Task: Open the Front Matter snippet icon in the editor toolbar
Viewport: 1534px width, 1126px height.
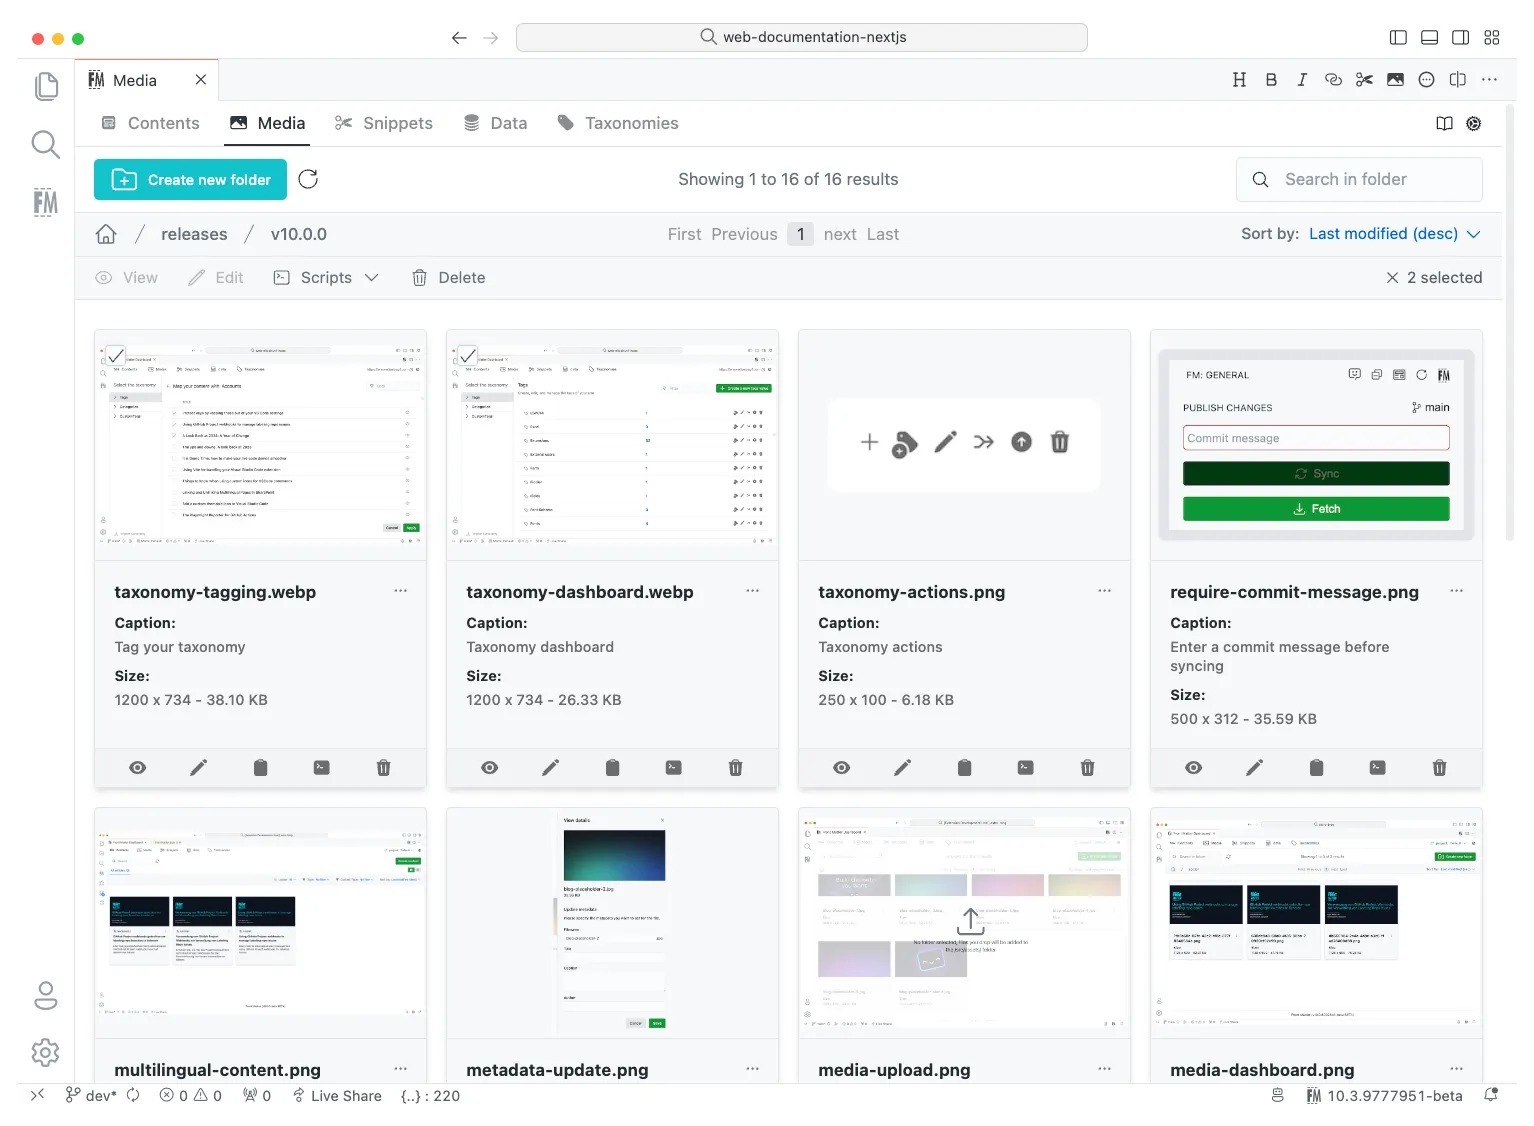Action: click(x=1364, y=80)
